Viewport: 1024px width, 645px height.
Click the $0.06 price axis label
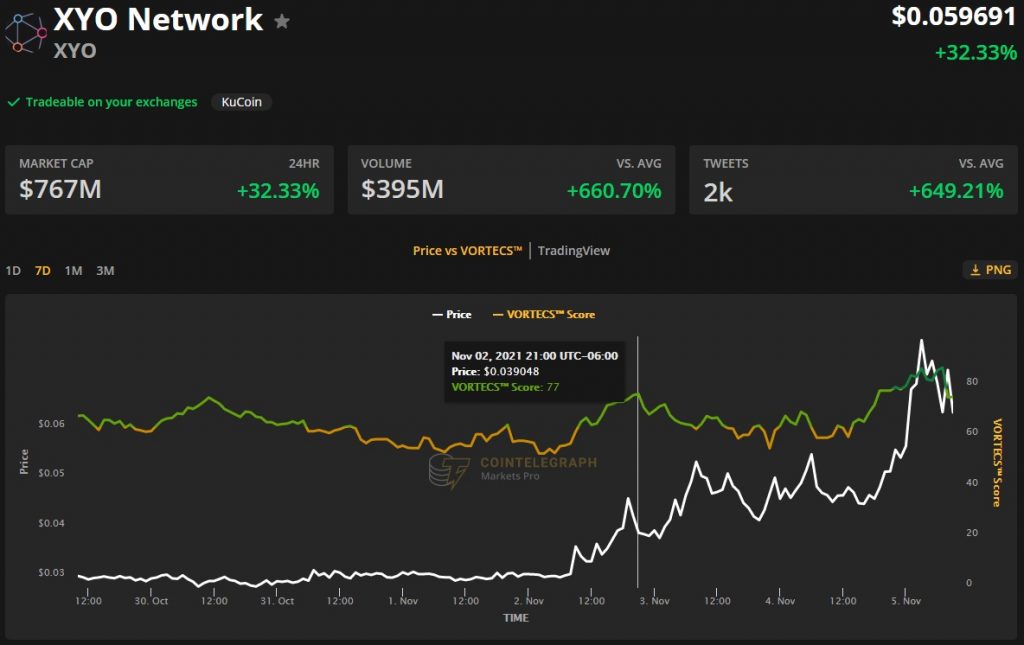click(52, 424)
